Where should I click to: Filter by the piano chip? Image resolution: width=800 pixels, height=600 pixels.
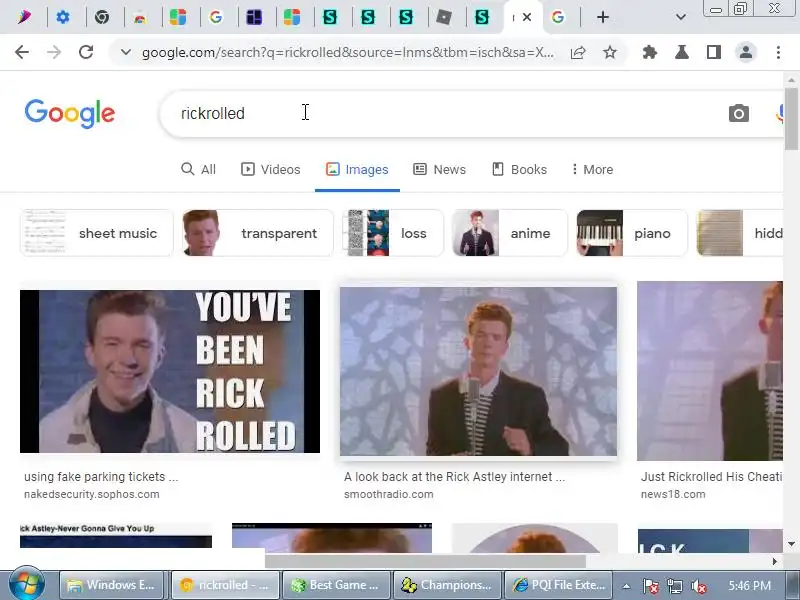point(632,233)
